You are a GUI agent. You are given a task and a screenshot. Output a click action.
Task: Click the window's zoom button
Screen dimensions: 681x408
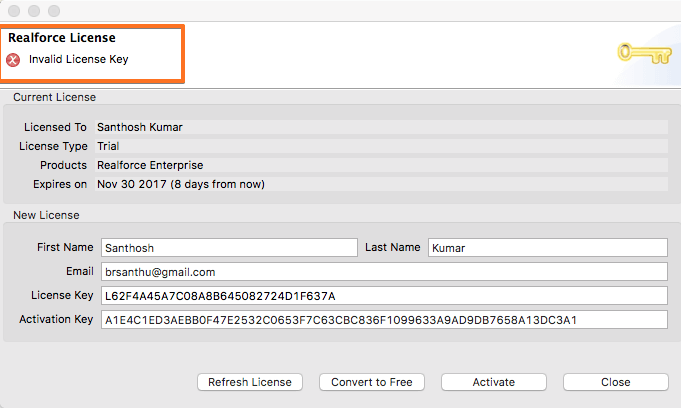pyautogui.click(x=54, y=10)
